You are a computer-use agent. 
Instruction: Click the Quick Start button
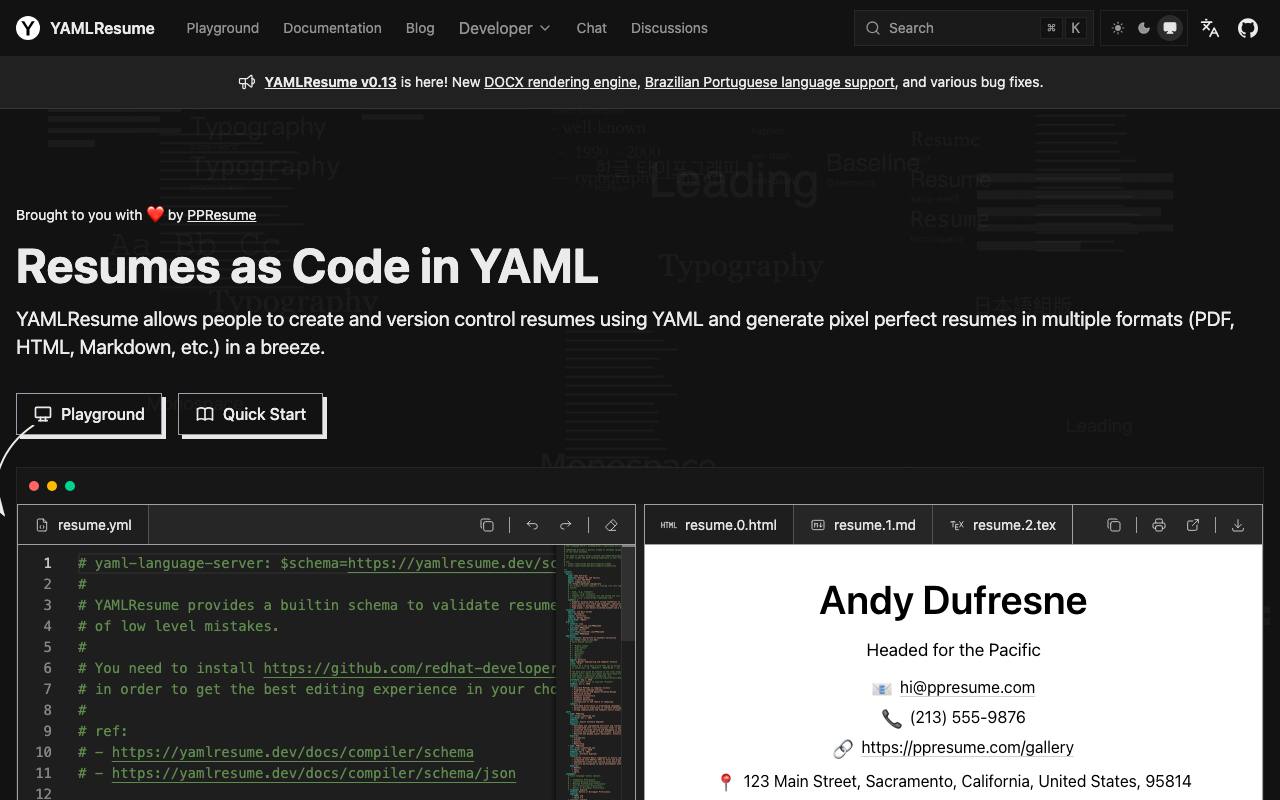click(250, 414)
